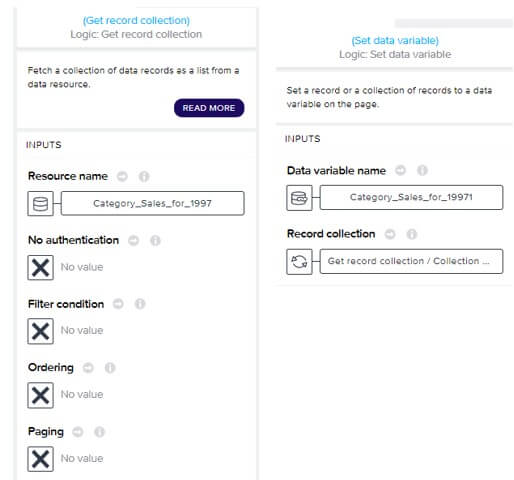This screenshot has width=514, height=480.
Task: Click the refresh-style binding icon under Record collection
Action: 299,261
